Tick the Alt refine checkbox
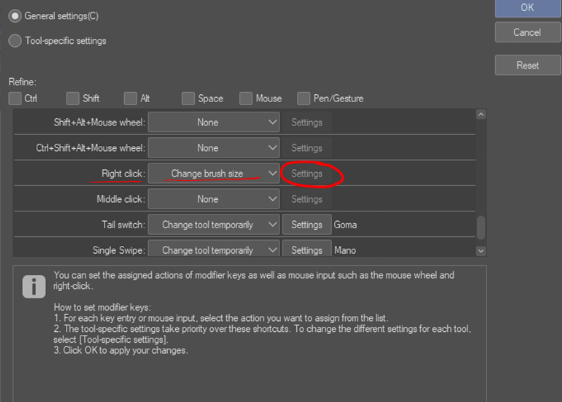This screenshot has width=562, height=402. tap(130, 98)
